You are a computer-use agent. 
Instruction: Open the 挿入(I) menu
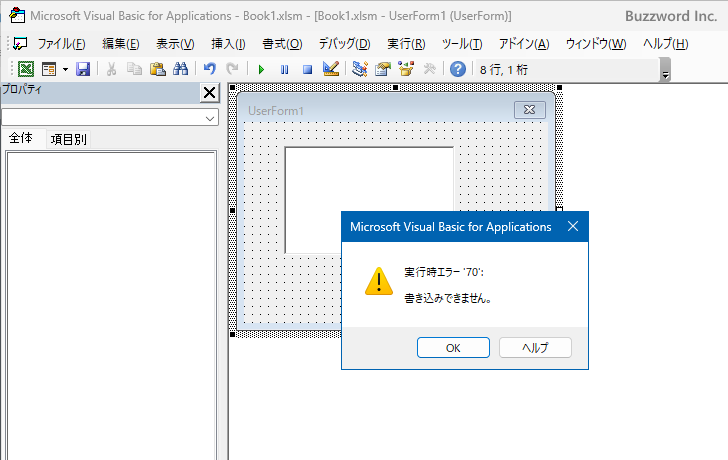(x=228, y=44)
